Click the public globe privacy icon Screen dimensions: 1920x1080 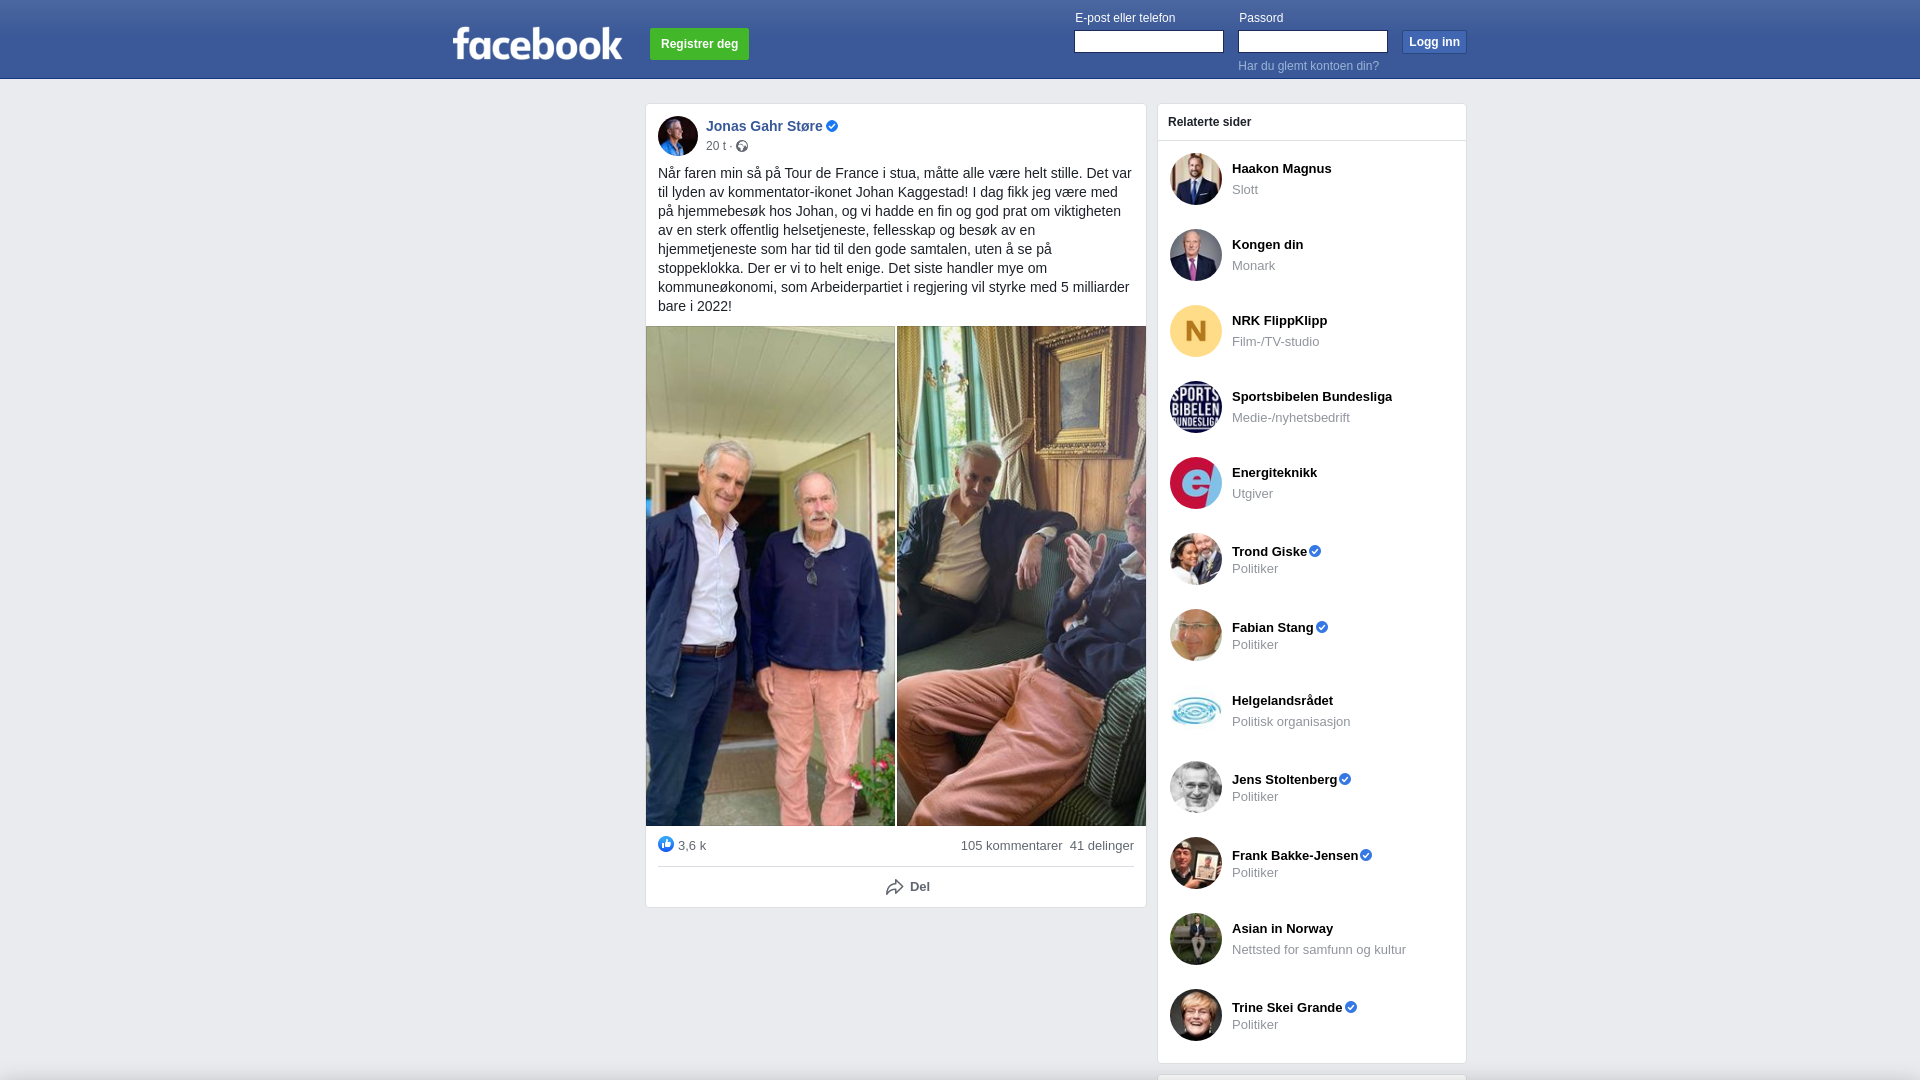[742, 146]
